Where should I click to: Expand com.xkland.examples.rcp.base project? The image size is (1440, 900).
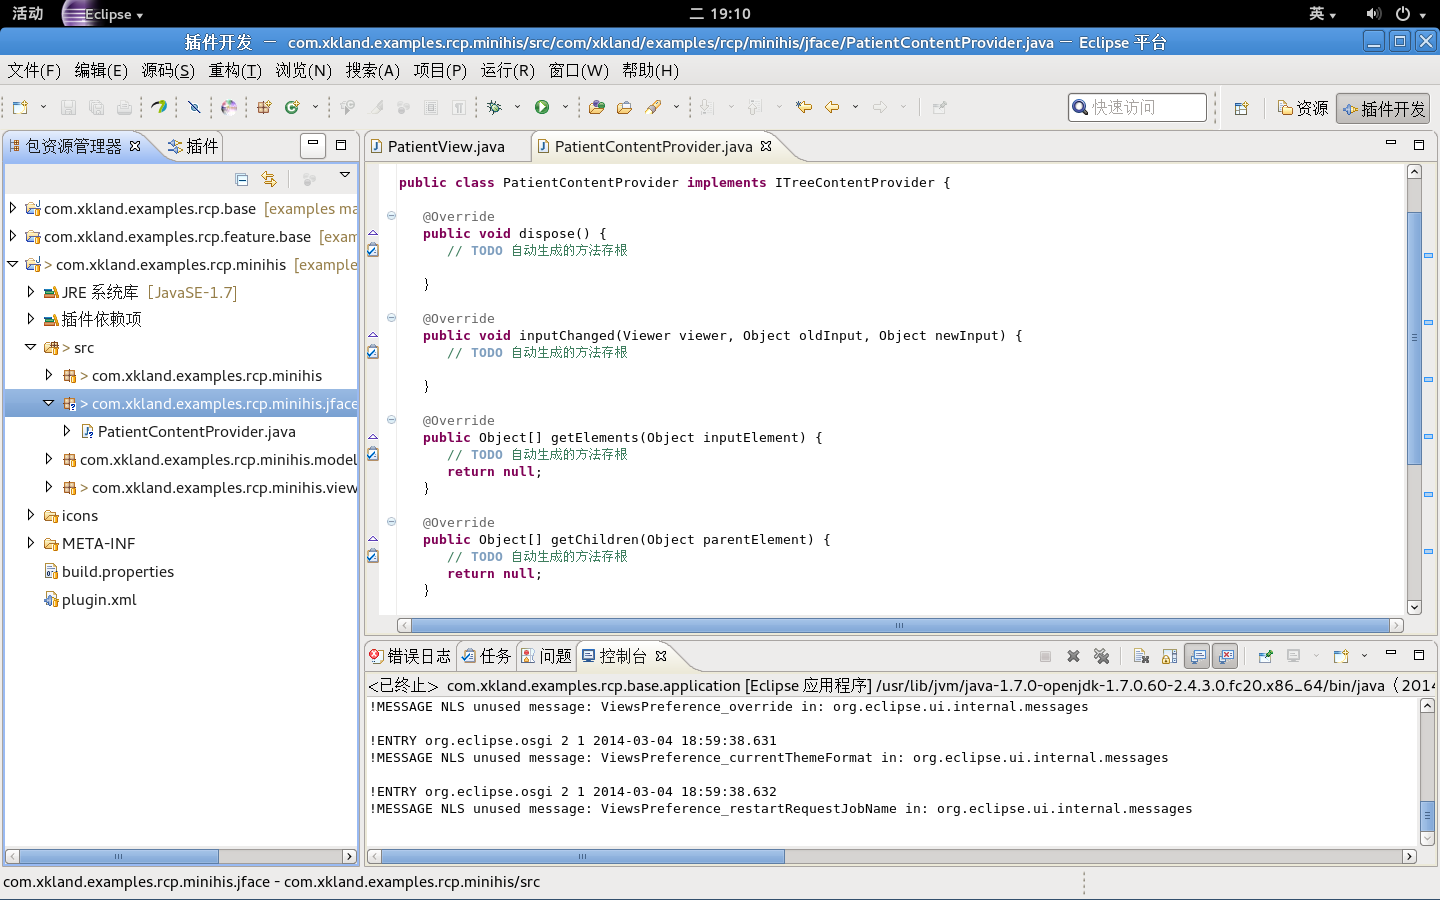point(13,208)
